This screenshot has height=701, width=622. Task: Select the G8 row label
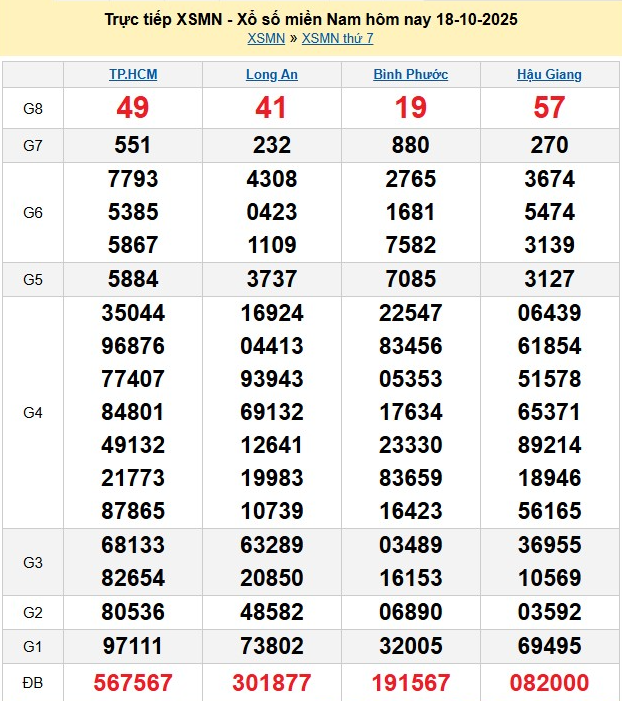[x=33, y=108]
